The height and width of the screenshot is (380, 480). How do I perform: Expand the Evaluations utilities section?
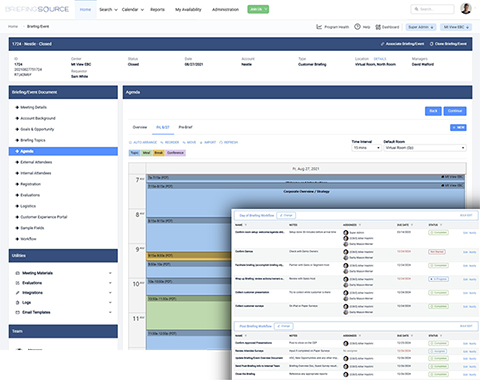(110, 283)
